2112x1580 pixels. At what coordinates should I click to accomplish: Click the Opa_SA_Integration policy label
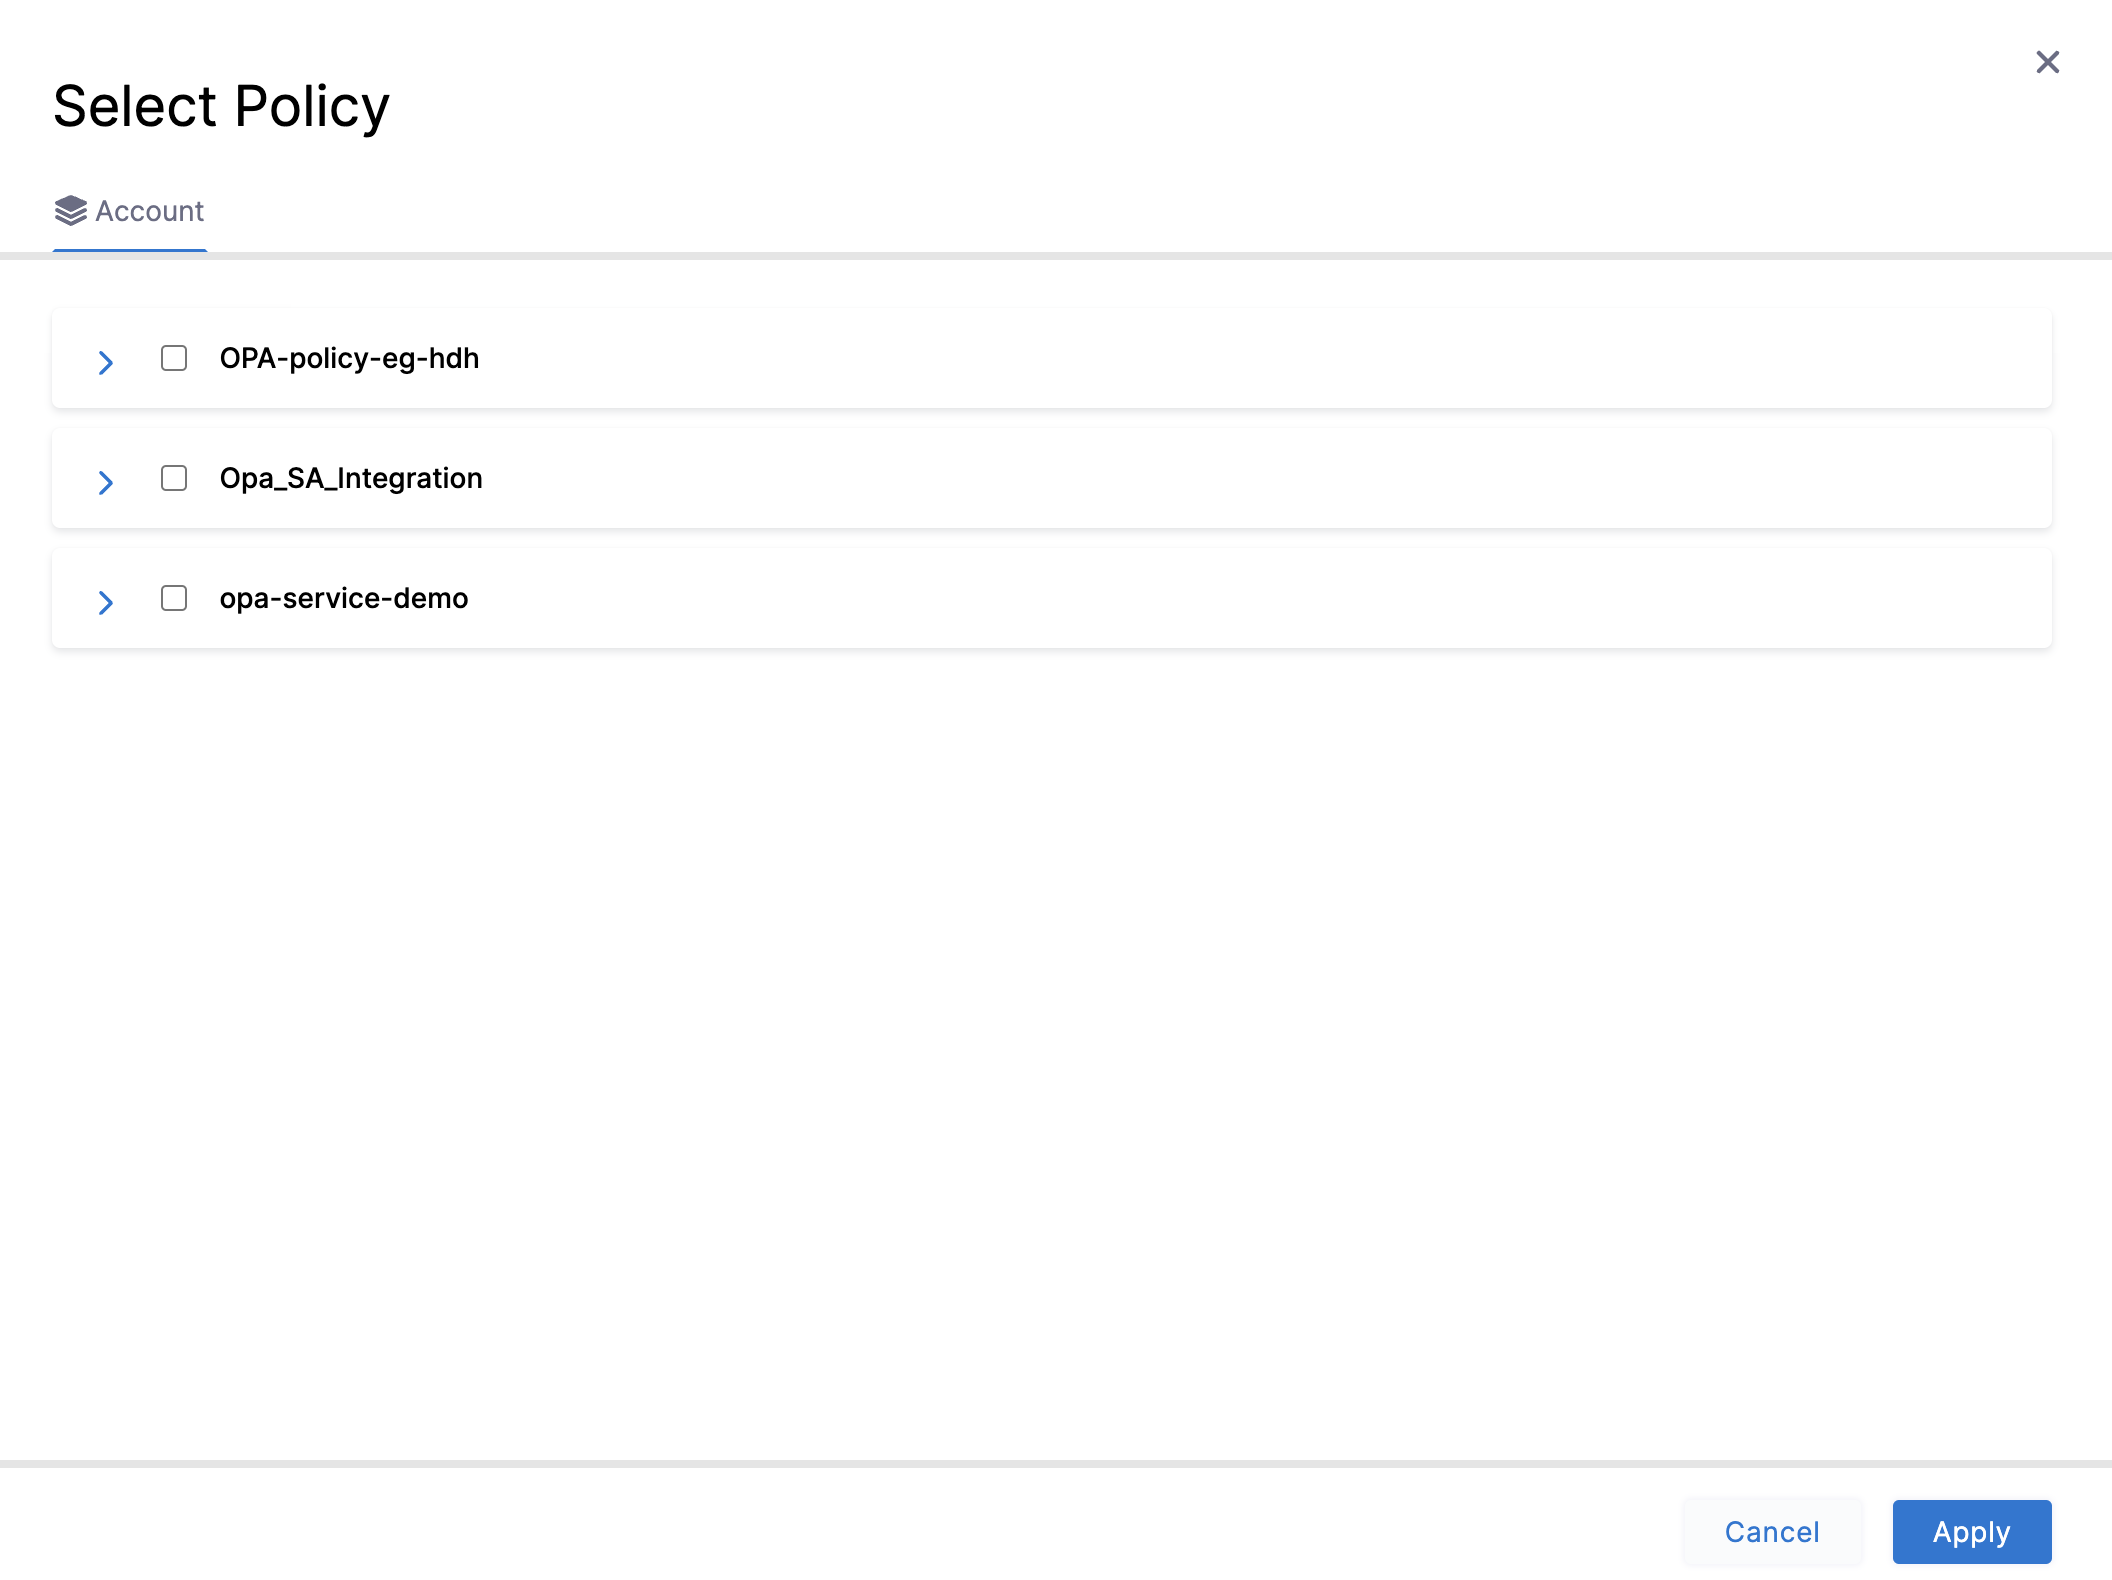[x=351, y=478]
